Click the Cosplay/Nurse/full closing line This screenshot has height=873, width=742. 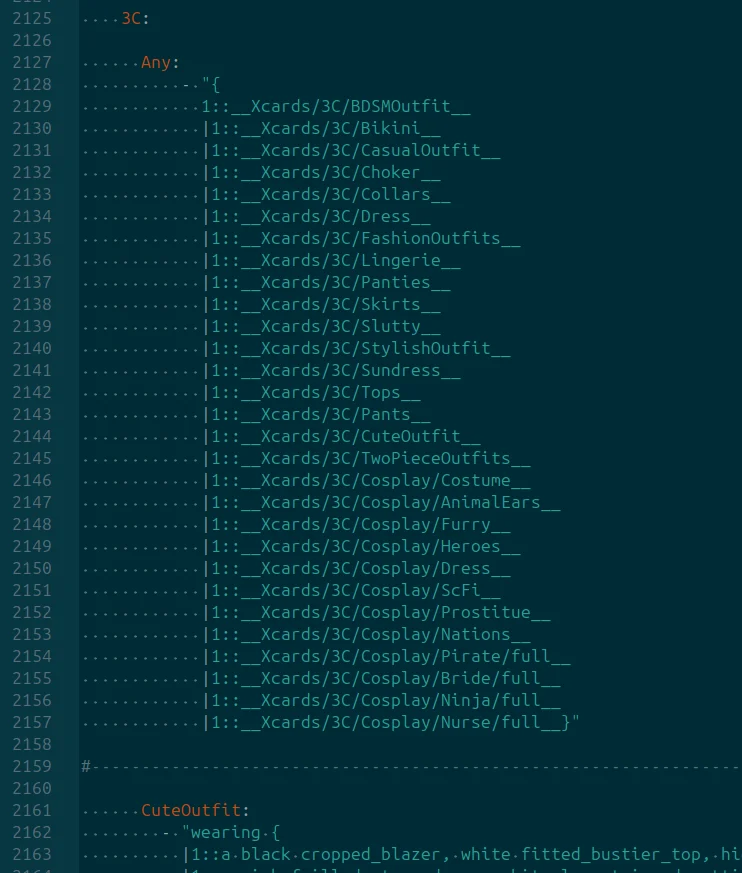click(x=392, y=723)
